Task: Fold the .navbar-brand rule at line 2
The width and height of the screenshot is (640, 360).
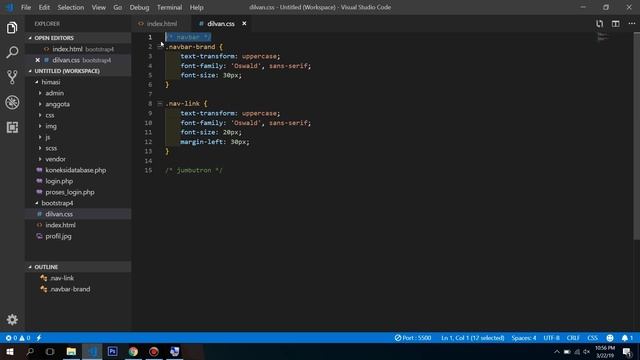Action: [x=160, y=47]
